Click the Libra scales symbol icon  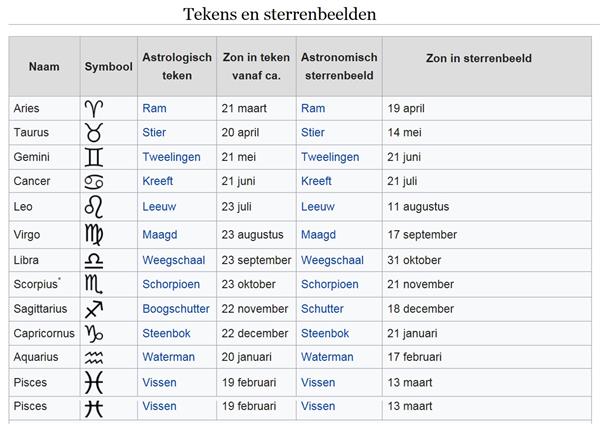point(93,260)
